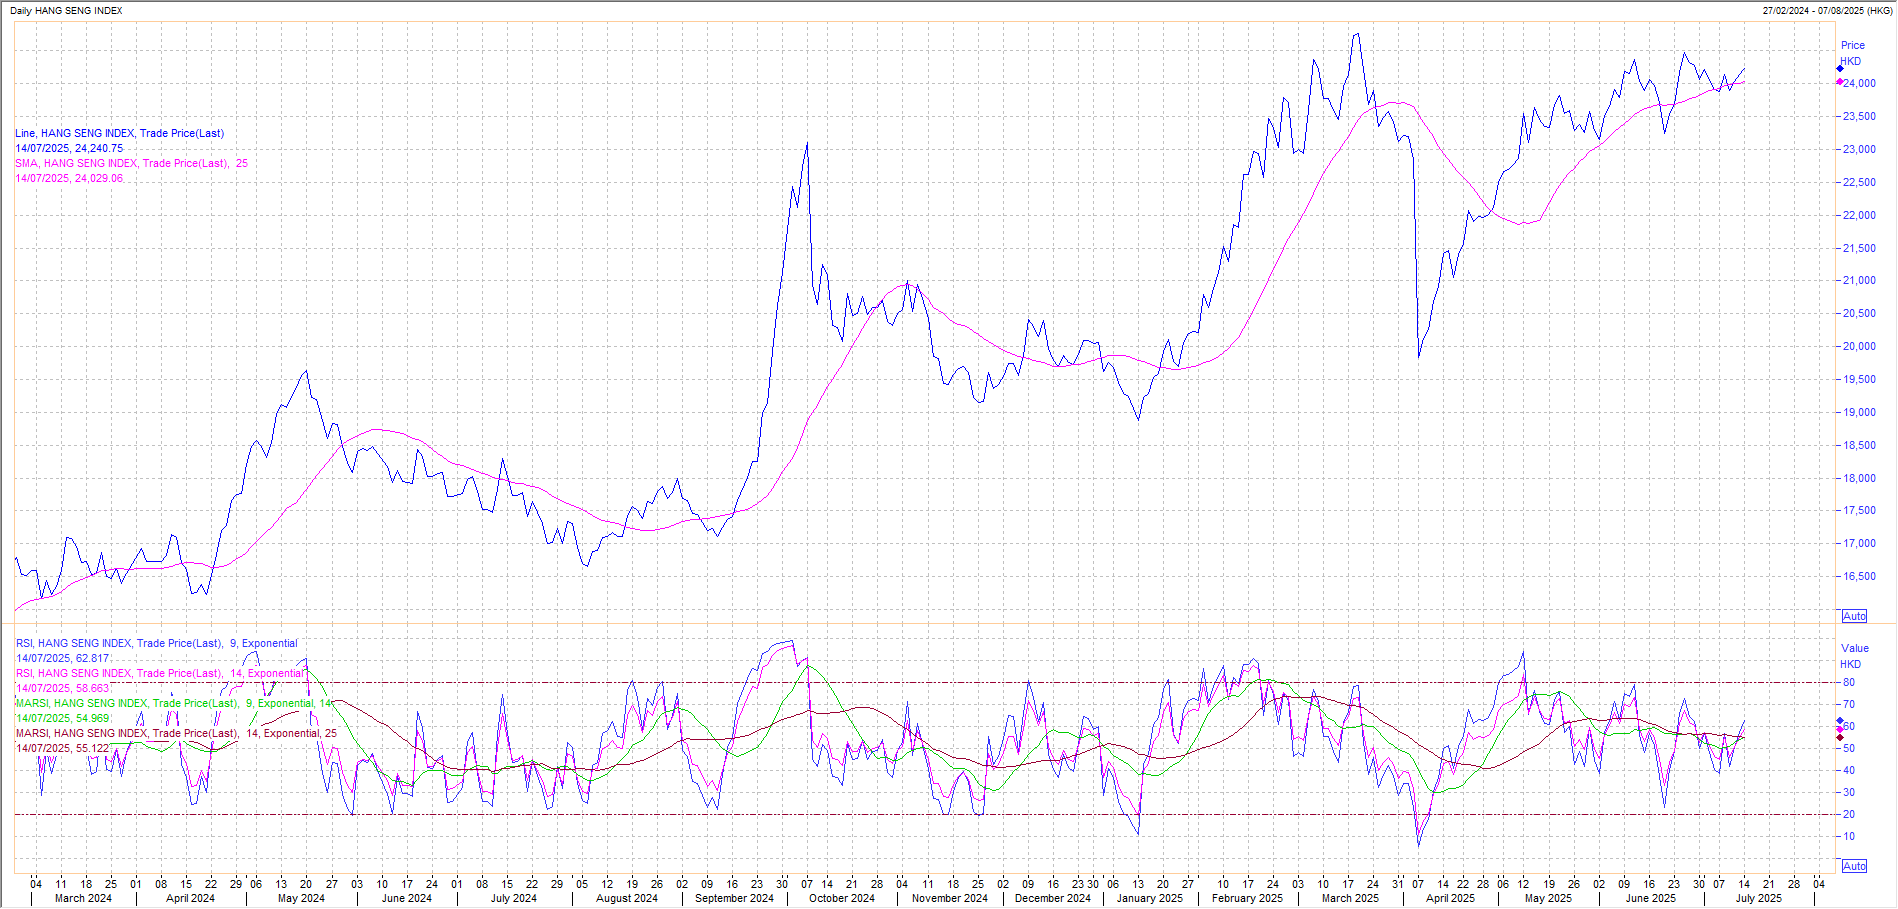
Task: Click the April 2025 label on time axis
Action: pos(1450,898)
